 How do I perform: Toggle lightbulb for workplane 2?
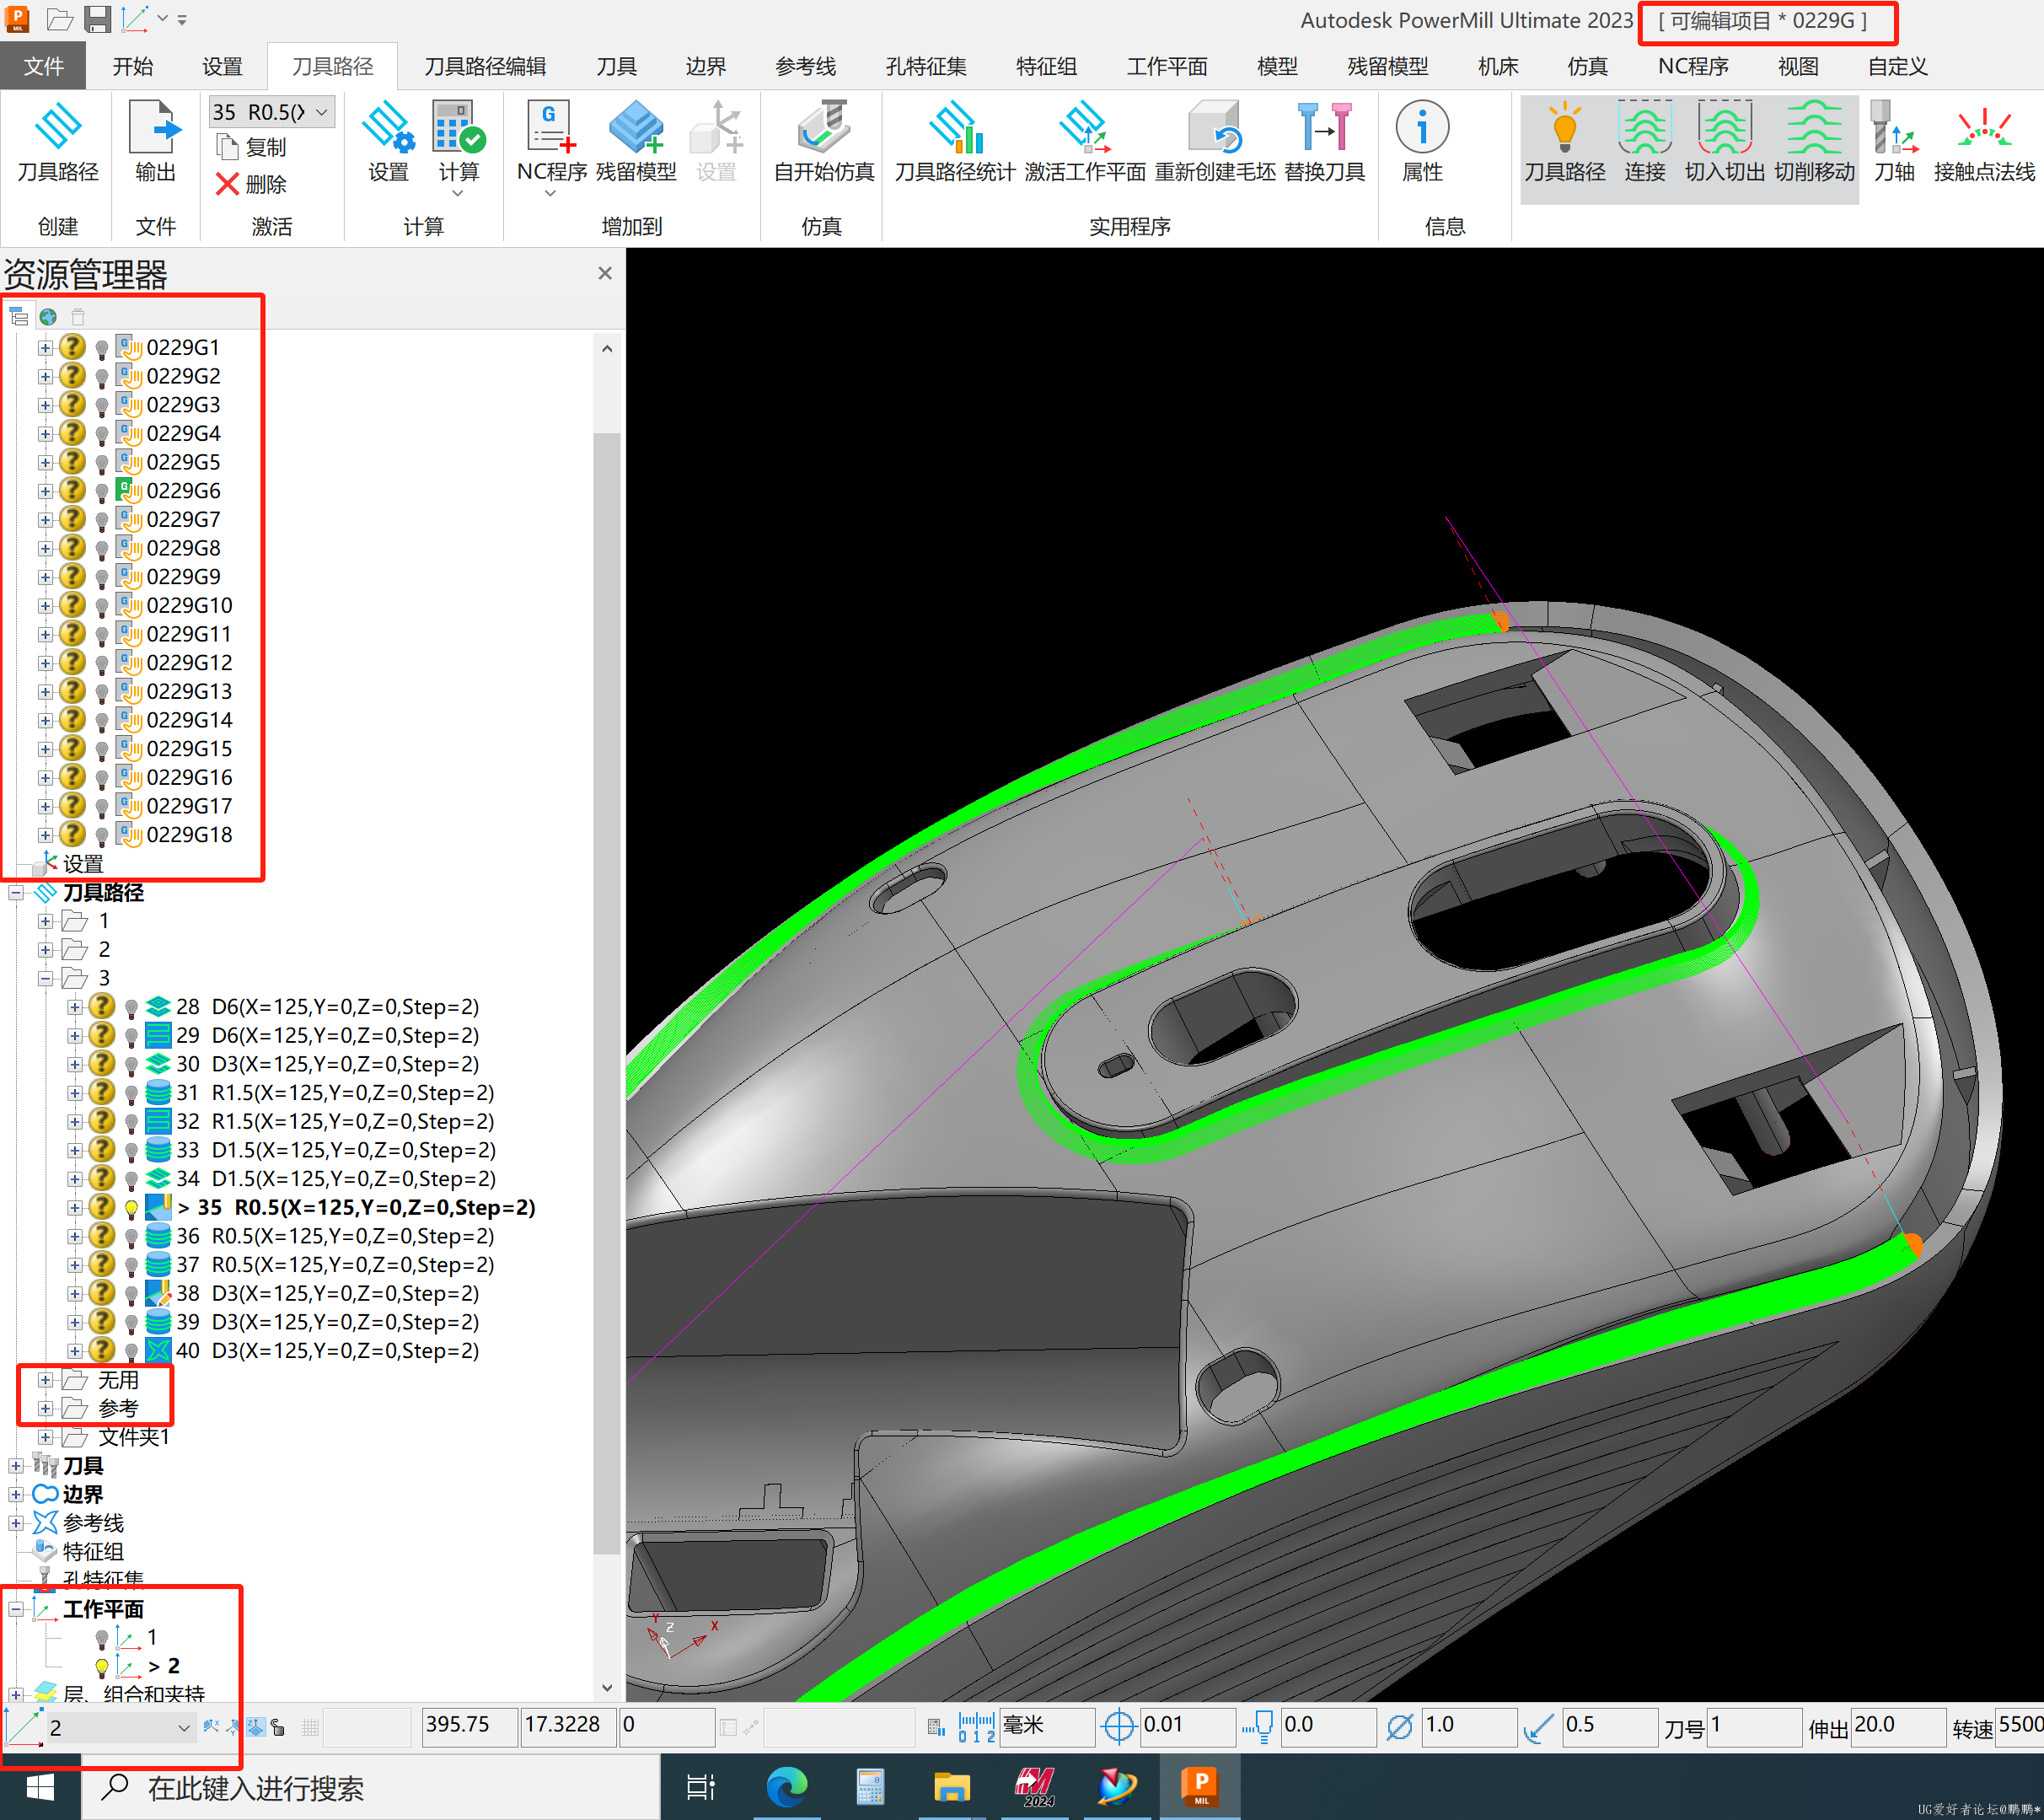tap(101, 1667)
